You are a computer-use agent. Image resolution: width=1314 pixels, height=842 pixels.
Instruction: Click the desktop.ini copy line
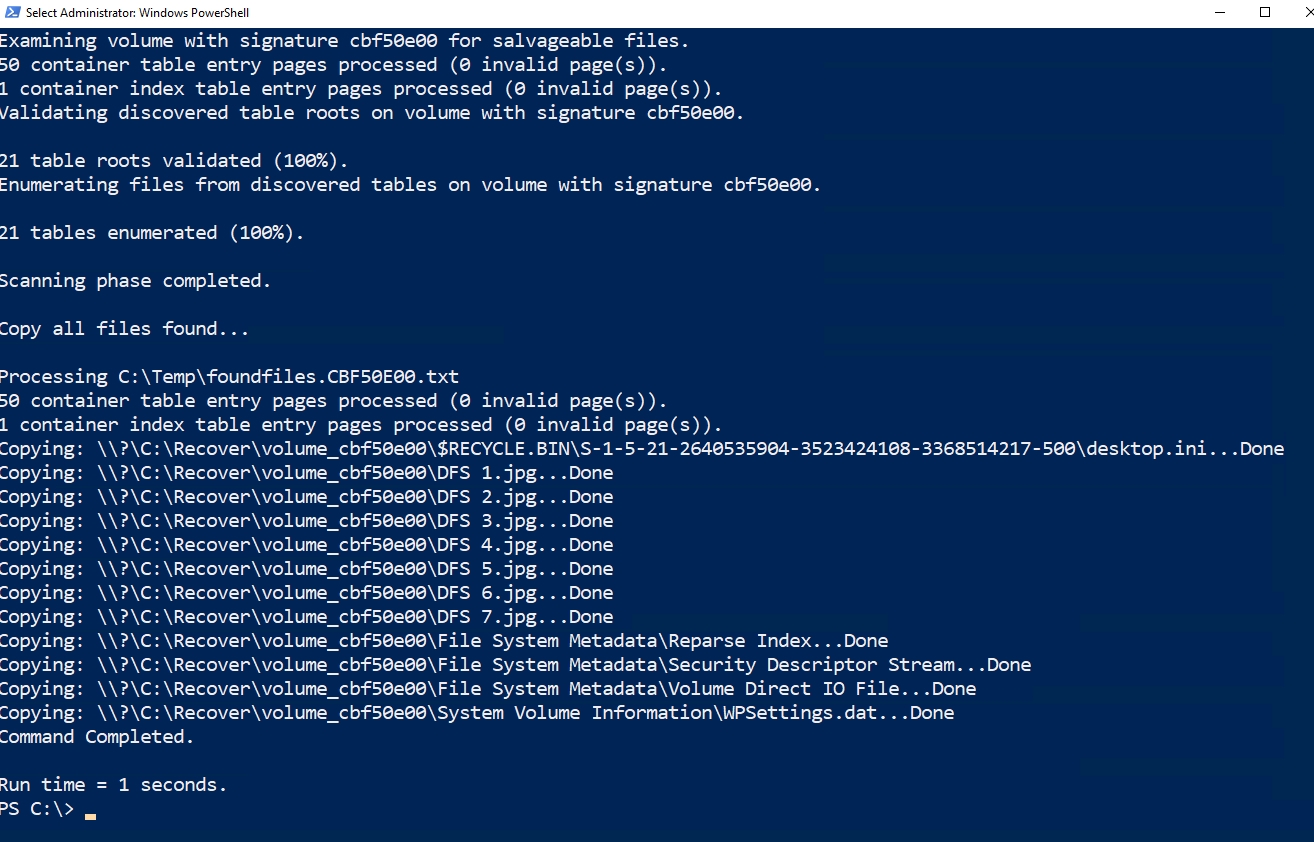tap(640, 449)
